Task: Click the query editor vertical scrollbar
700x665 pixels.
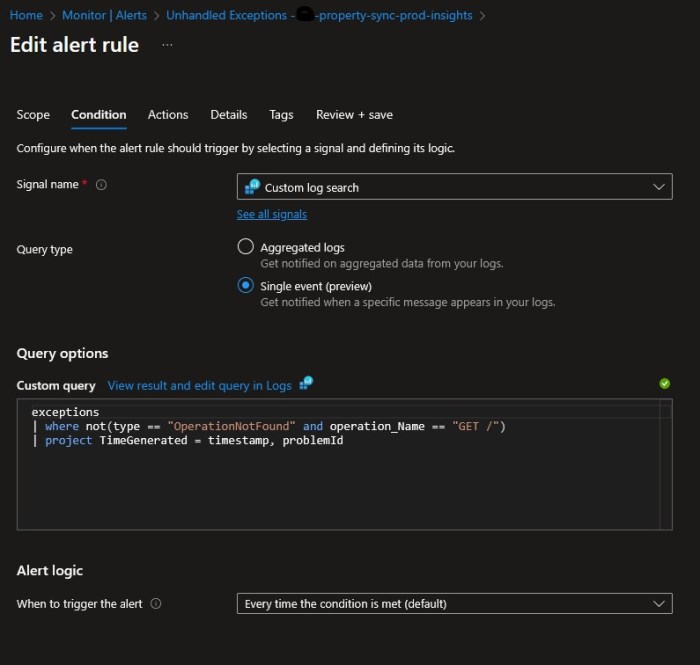Action: 666,464
